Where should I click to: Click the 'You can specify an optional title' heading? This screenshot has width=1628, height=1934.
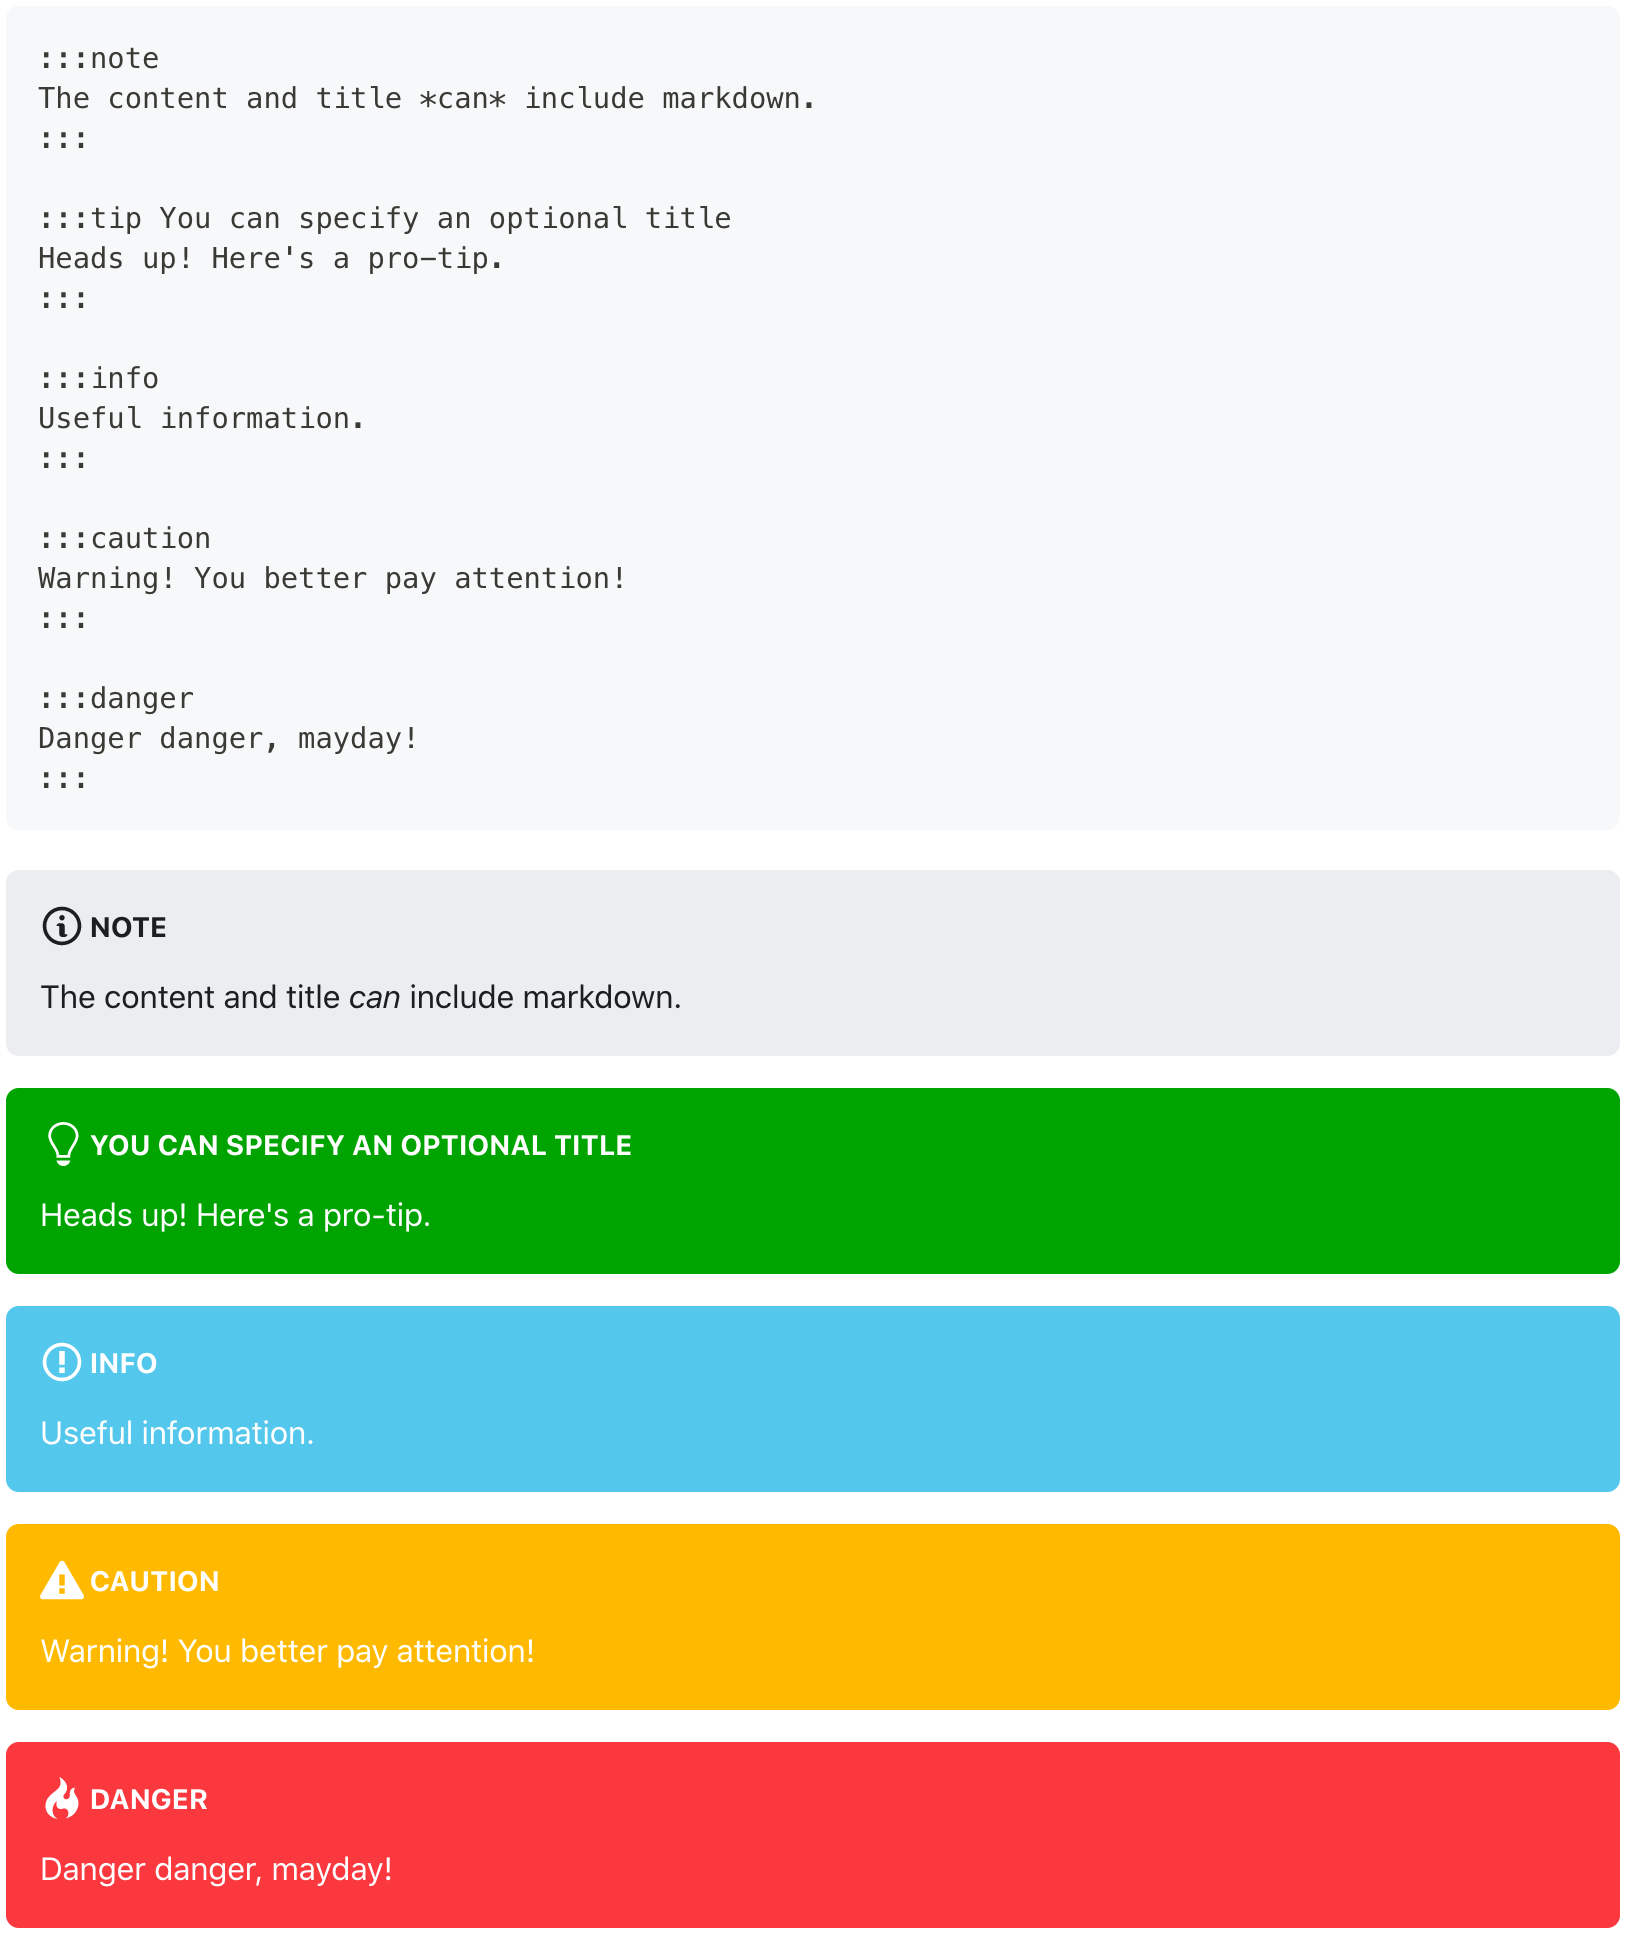[361, 1145]
